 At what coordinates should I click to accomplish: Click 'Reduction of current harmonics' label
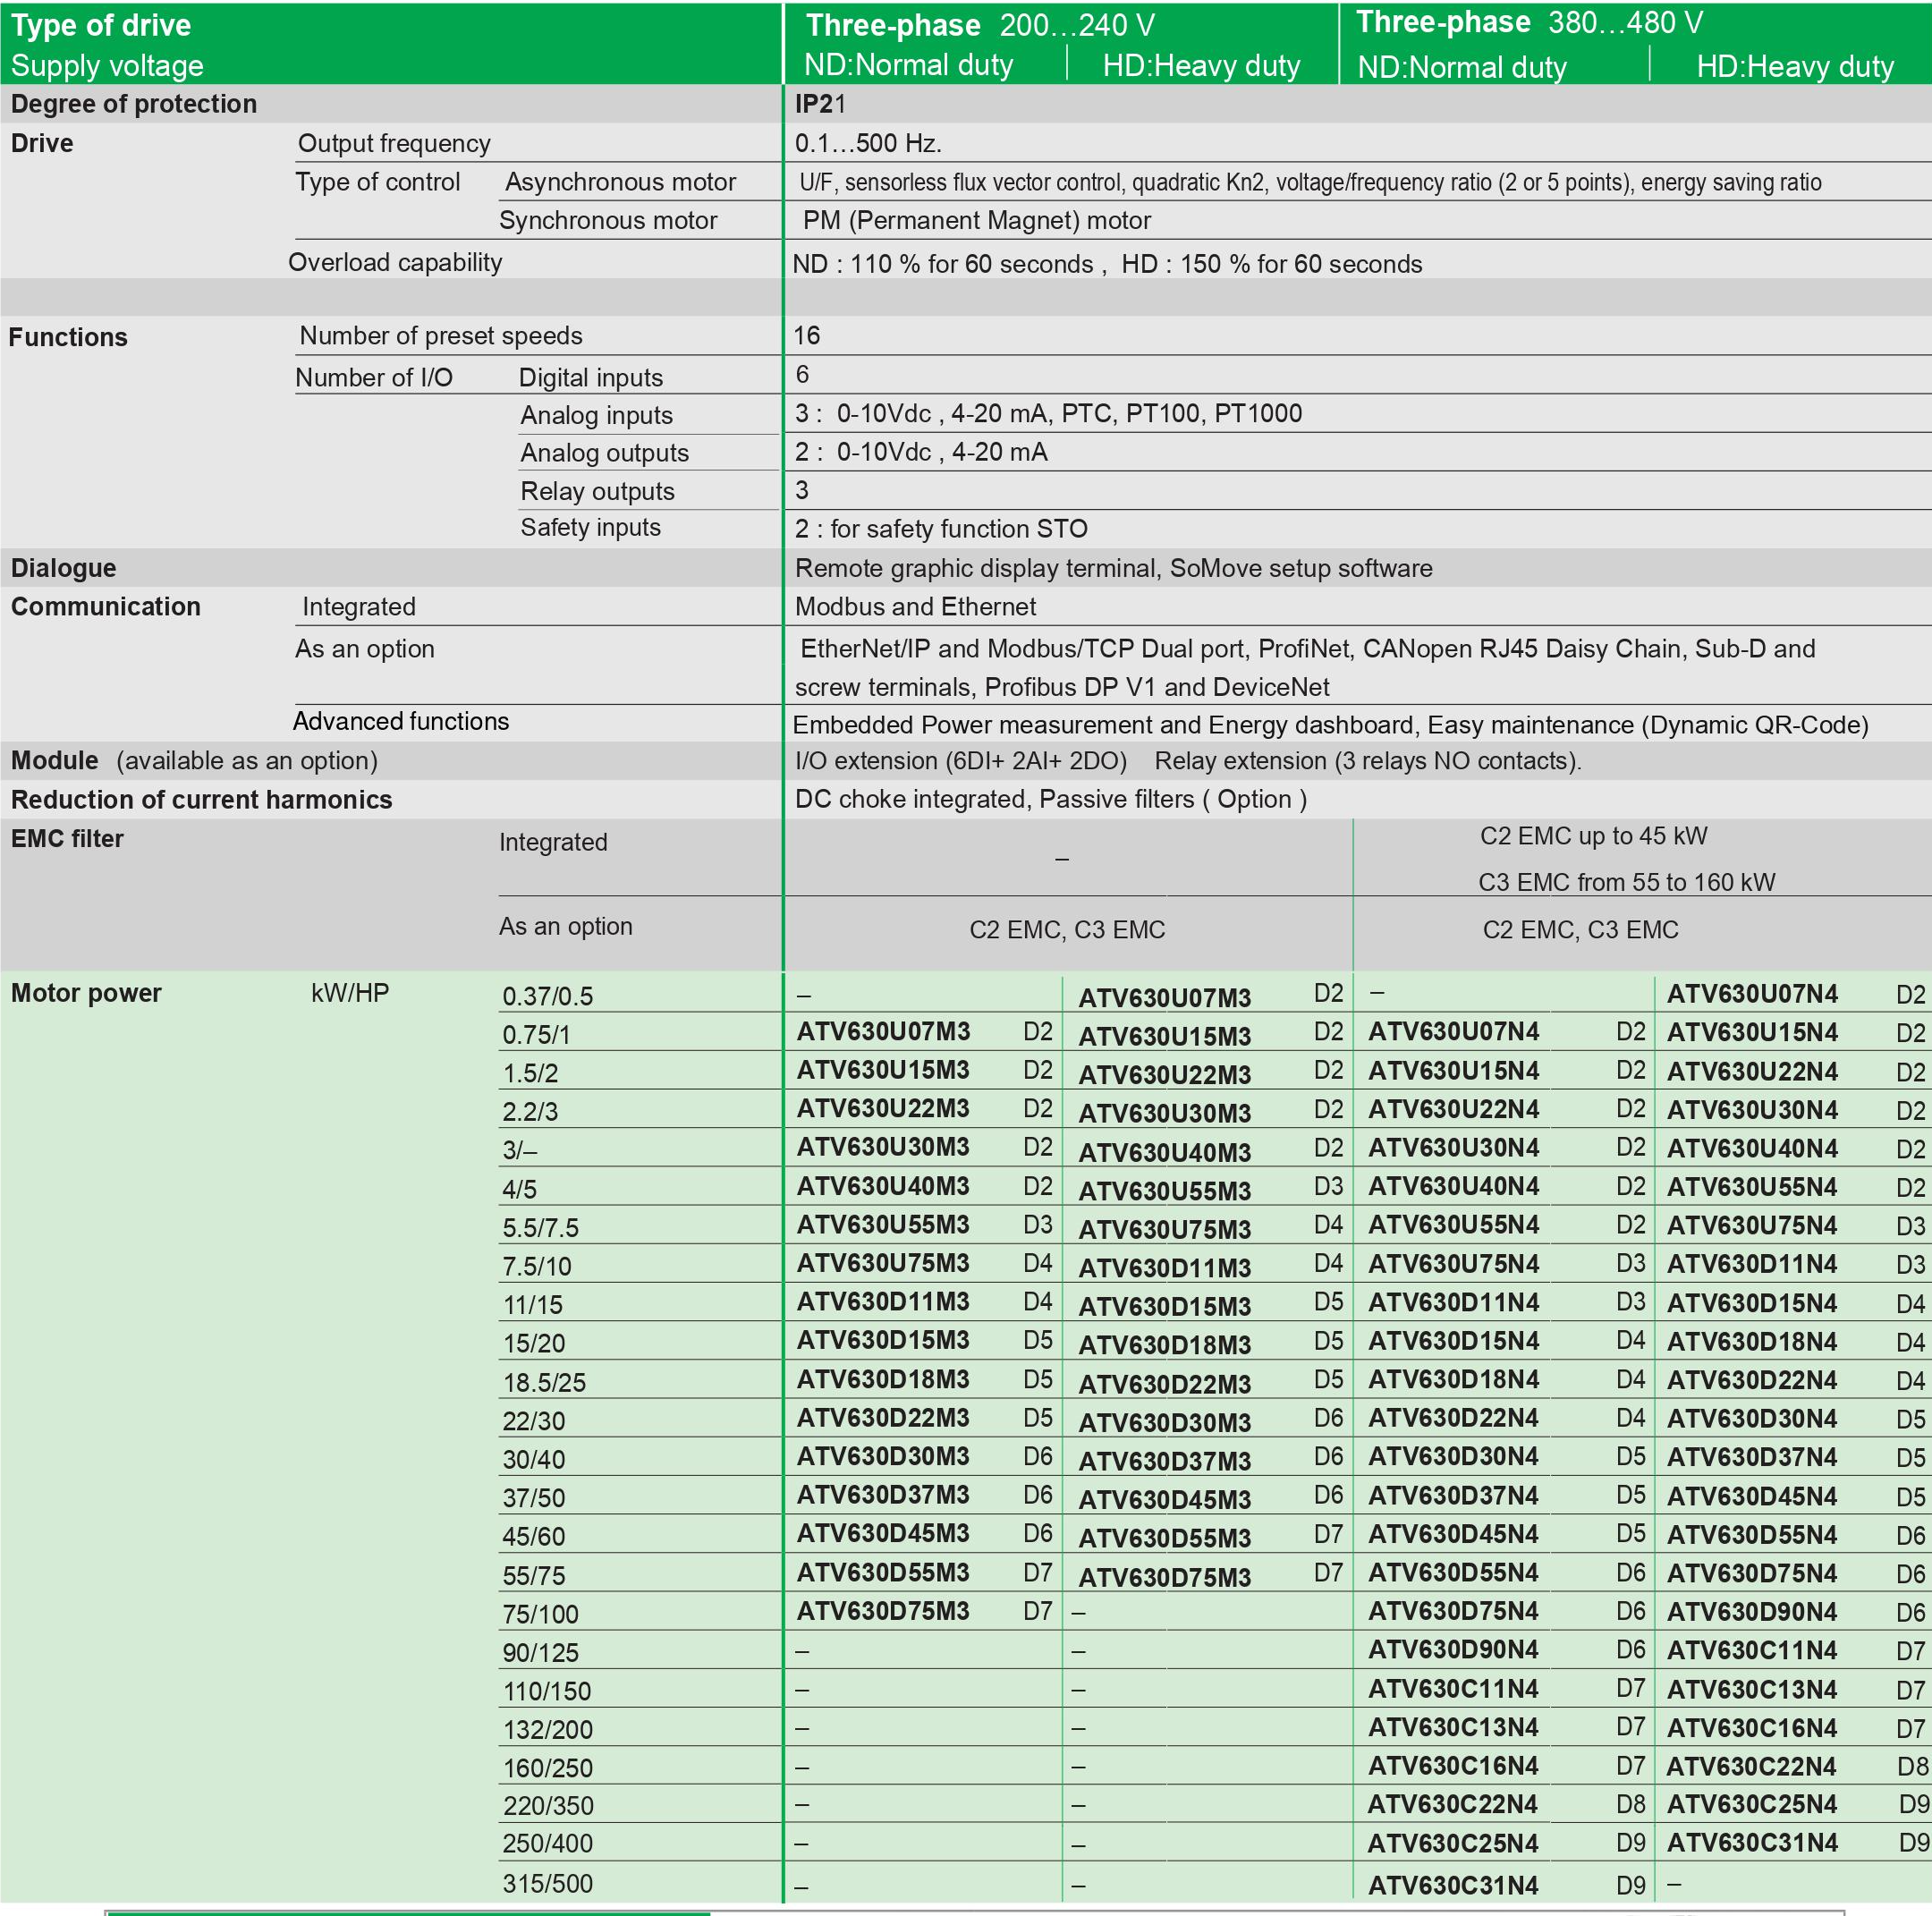pyautogui.click(x=201, y=800)
